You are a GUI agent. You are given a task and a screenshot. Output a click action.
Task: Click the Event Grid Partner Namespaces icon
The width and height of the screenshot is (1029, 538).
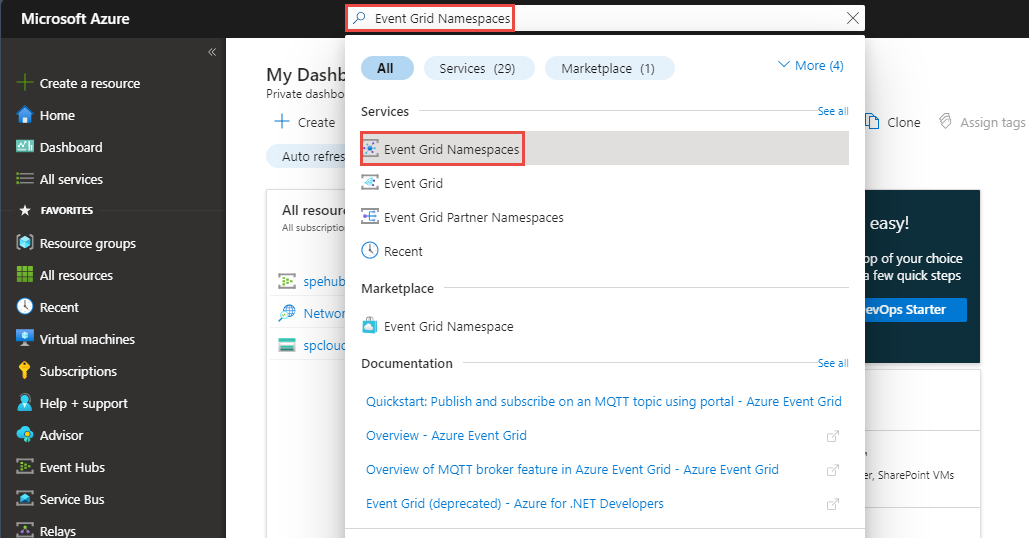point(370,217)
